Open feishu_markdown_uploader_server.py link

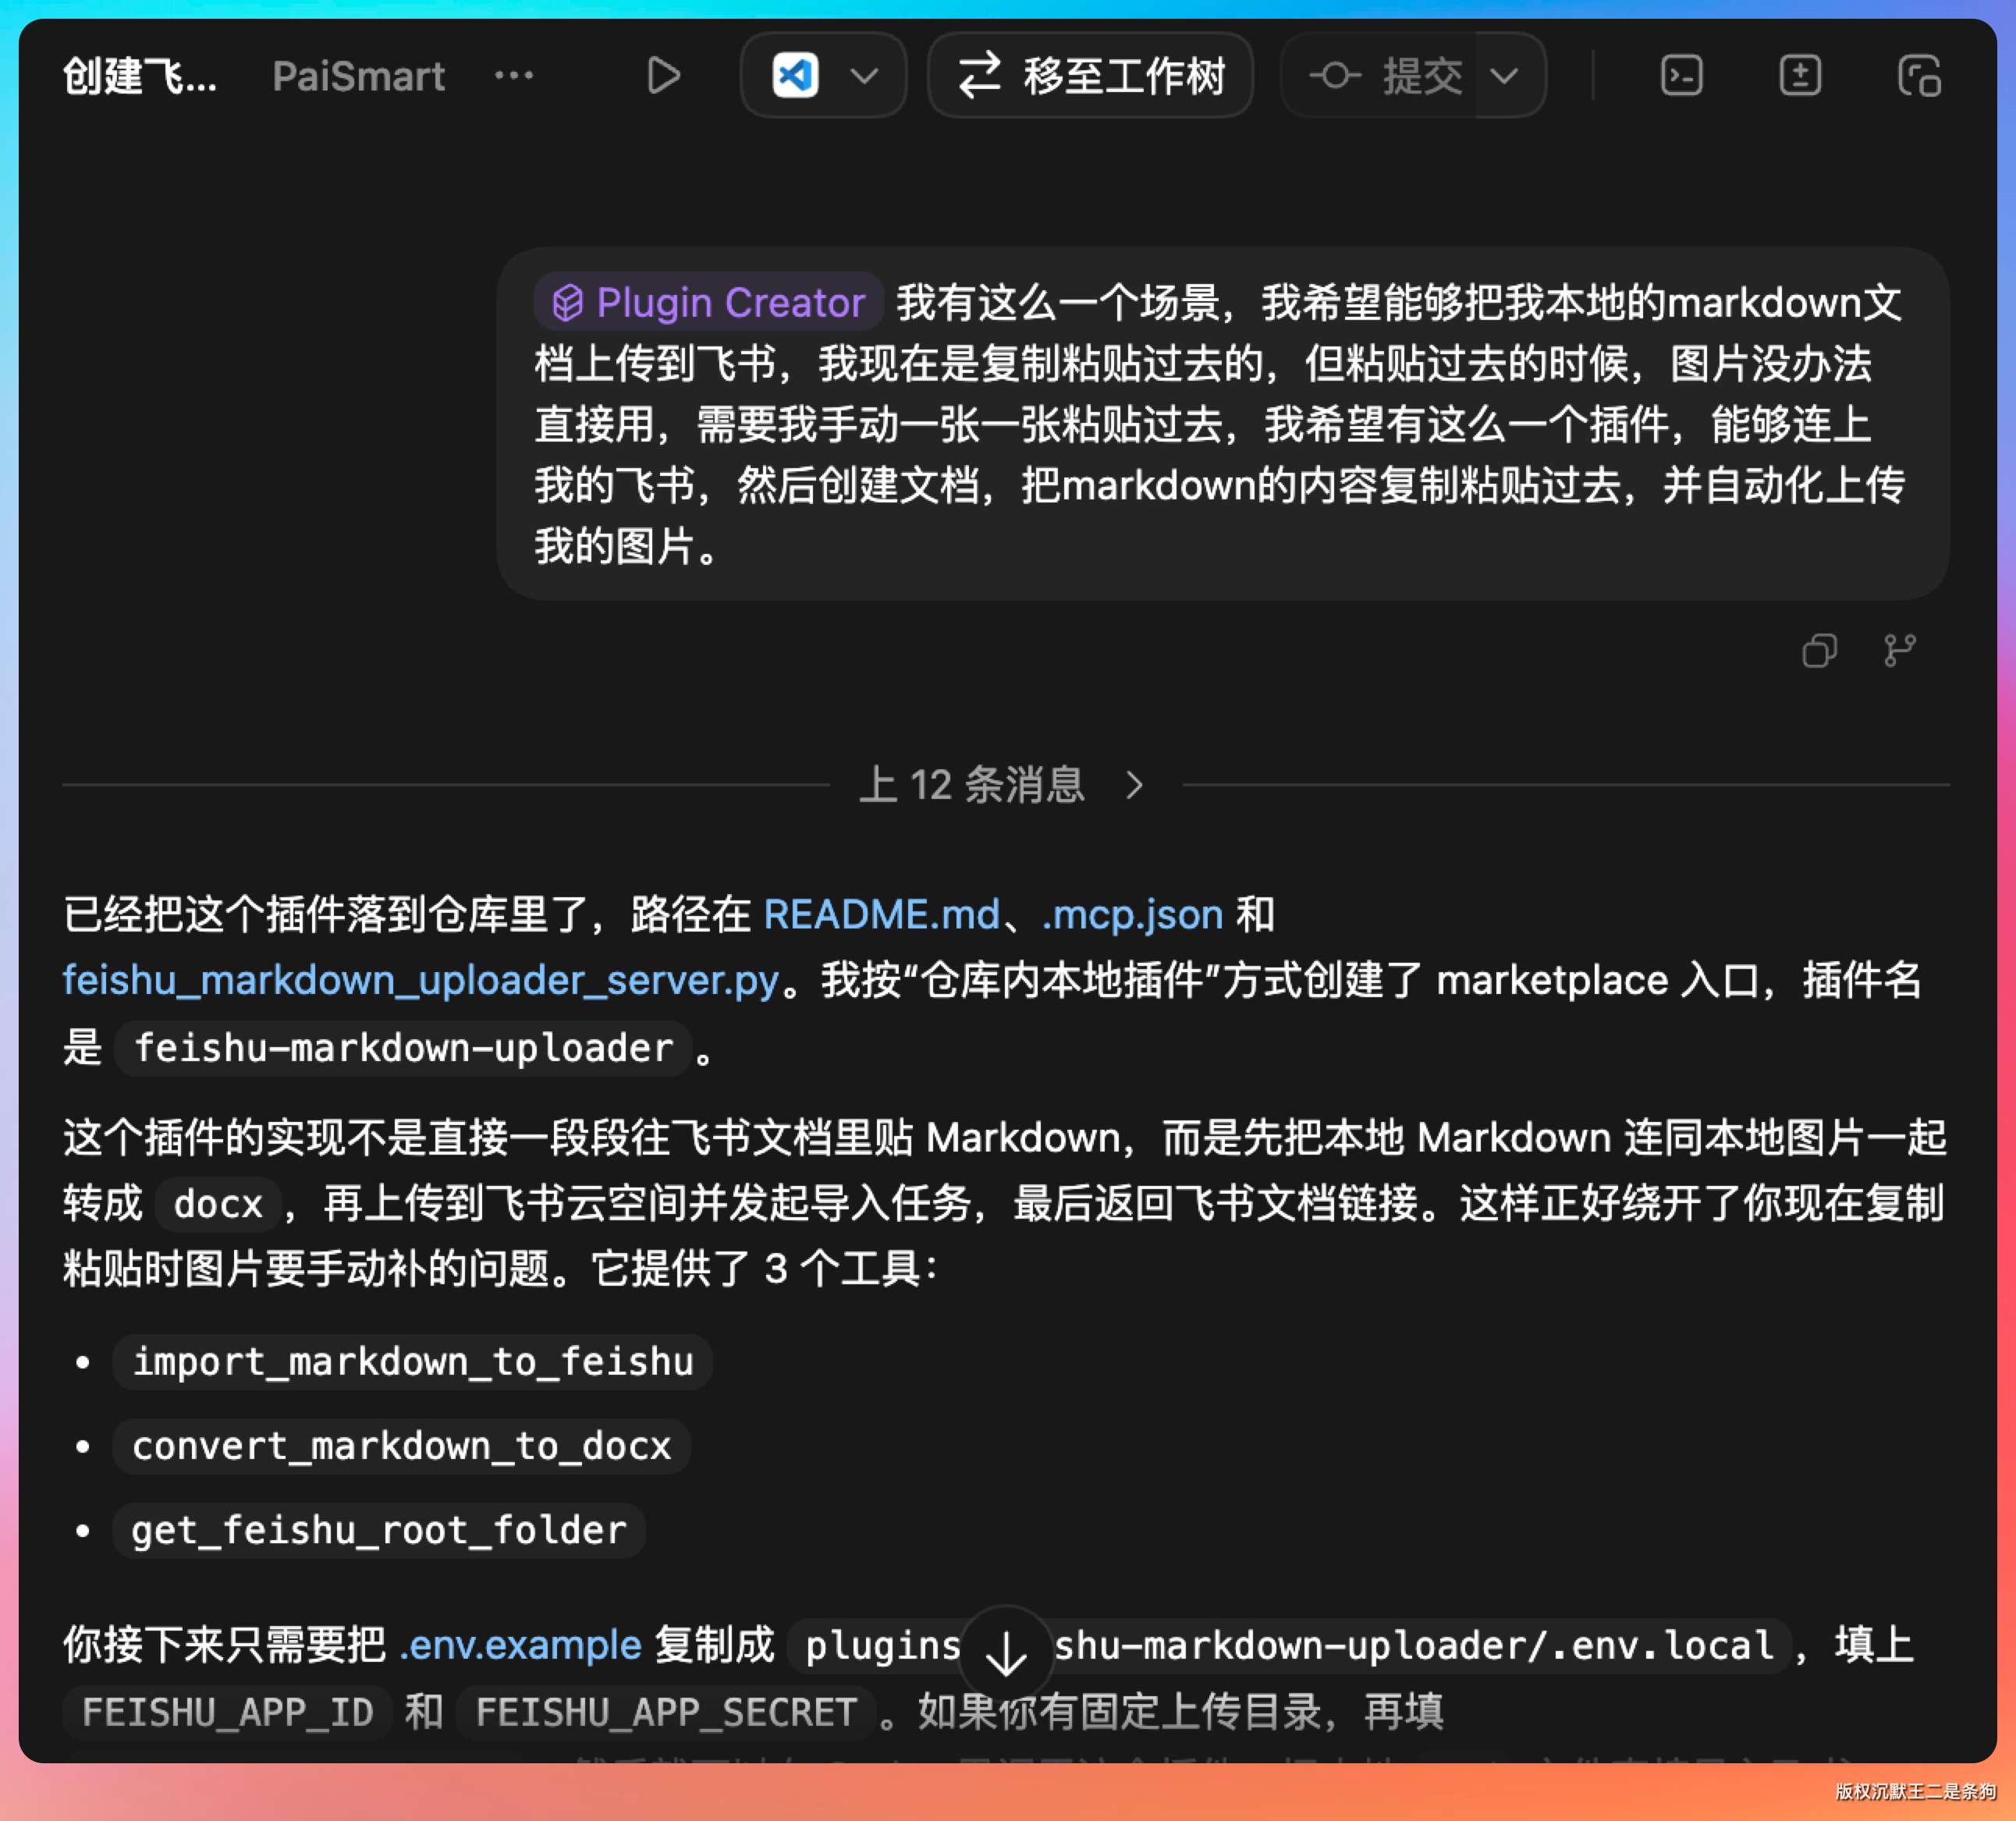pyautogui.click(x=420, y=980)
